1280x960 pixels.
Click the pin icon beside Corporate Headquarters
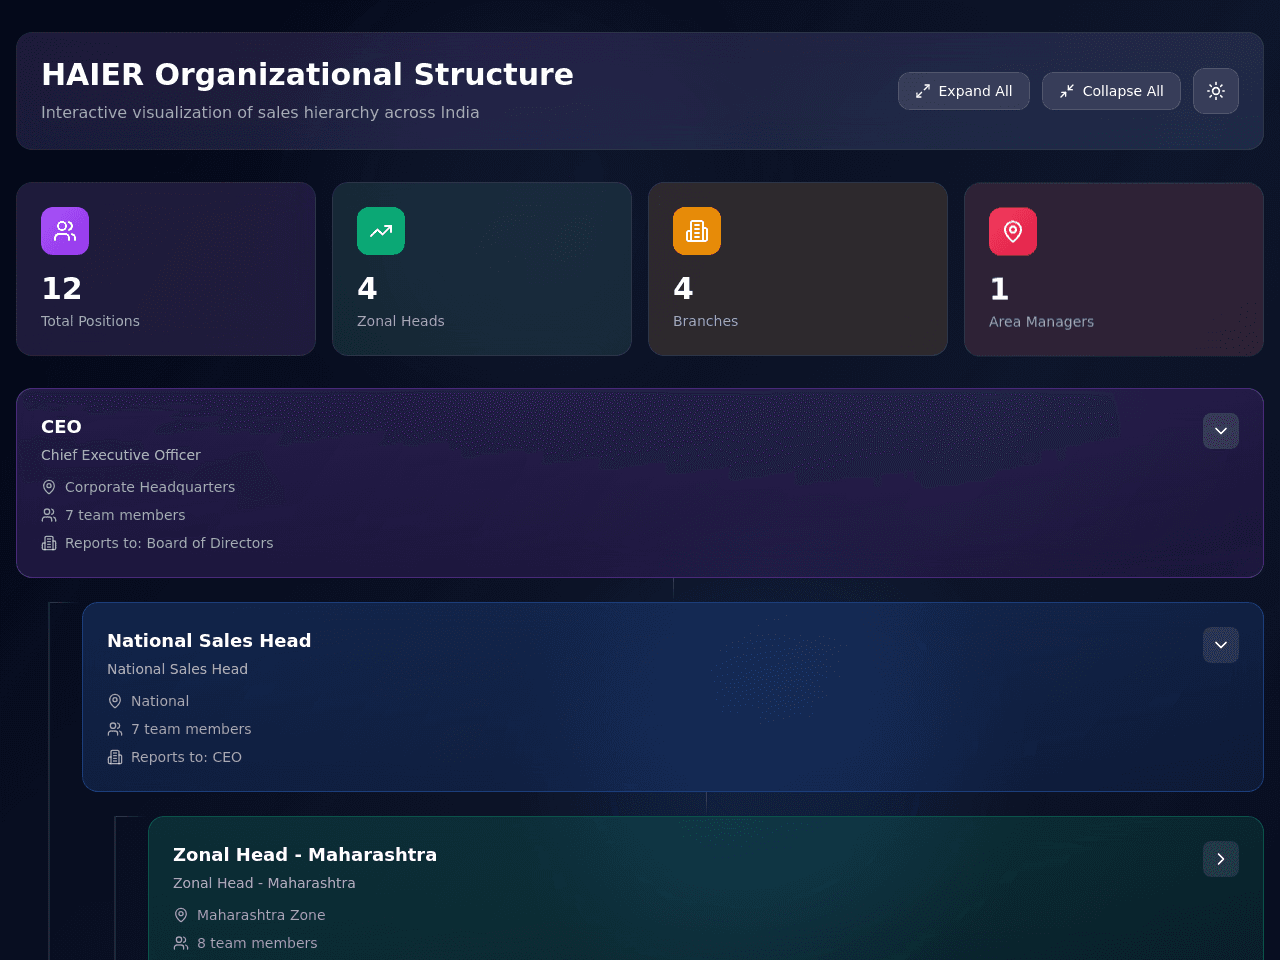click(x=49, y=487)
